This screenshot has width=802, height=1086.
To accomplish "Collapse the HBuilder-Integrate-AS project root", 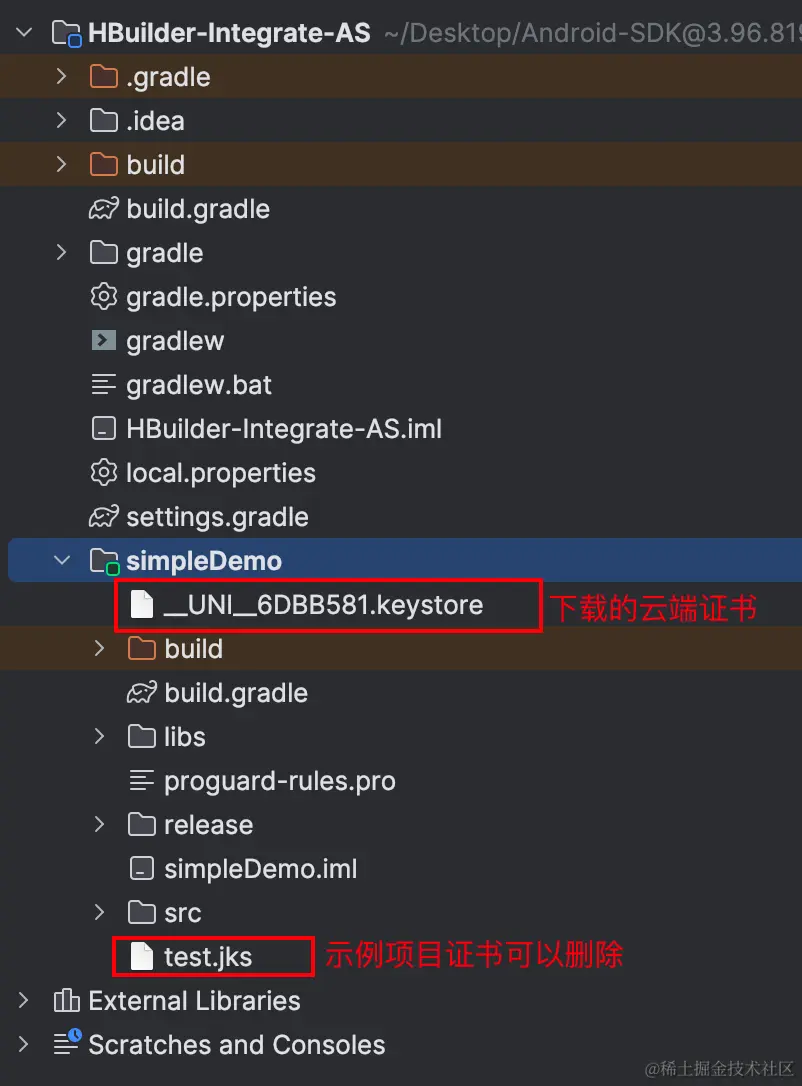I will [24, 33].
